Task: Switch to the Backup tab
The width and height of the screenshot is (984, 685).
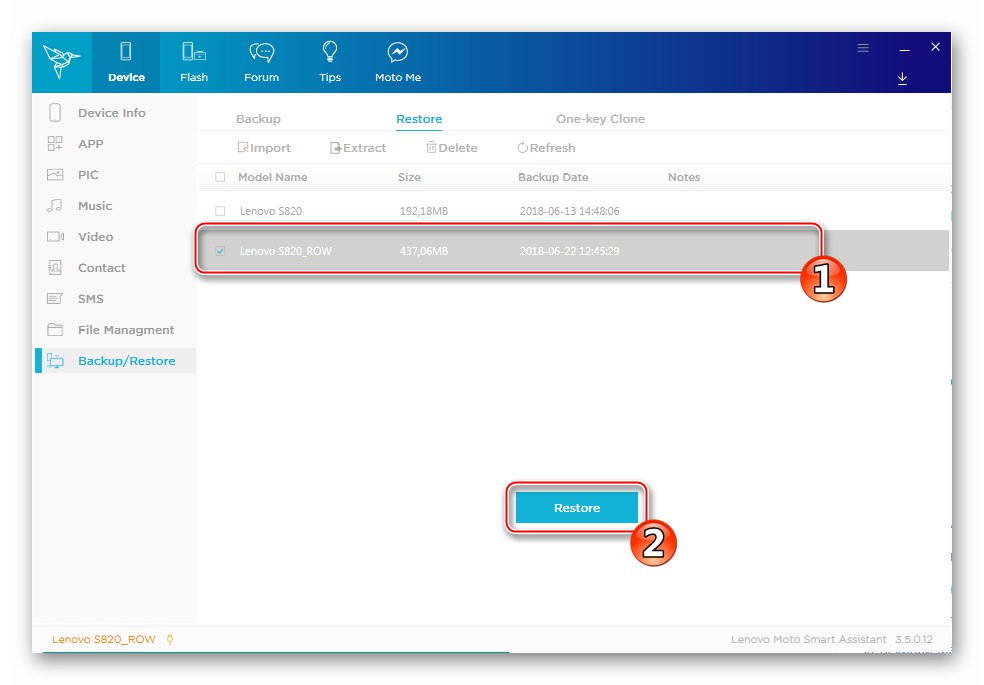Action: tap(258, 119)
